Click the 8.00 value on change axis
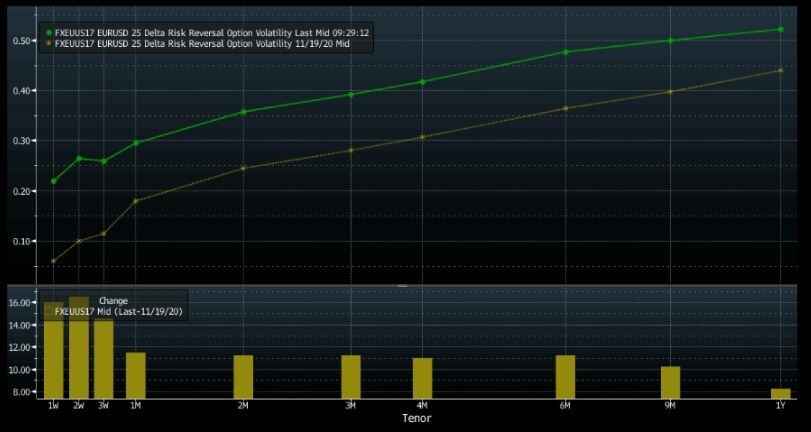The width and height of the screenshot is (811, 432). pos(23,392)
